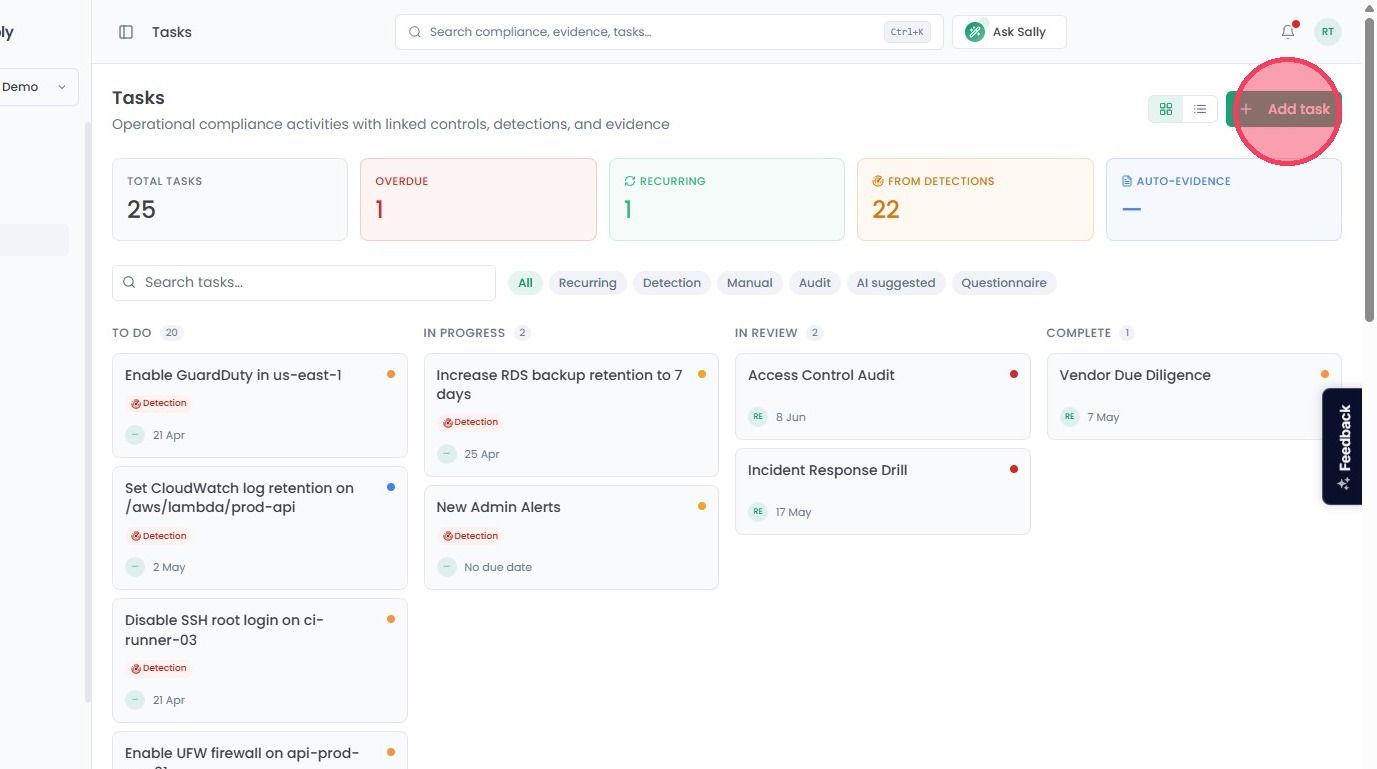This screenshot has width=1377, height=769.
Task: Focus the Search tasks field
Action: click(304, 283)
